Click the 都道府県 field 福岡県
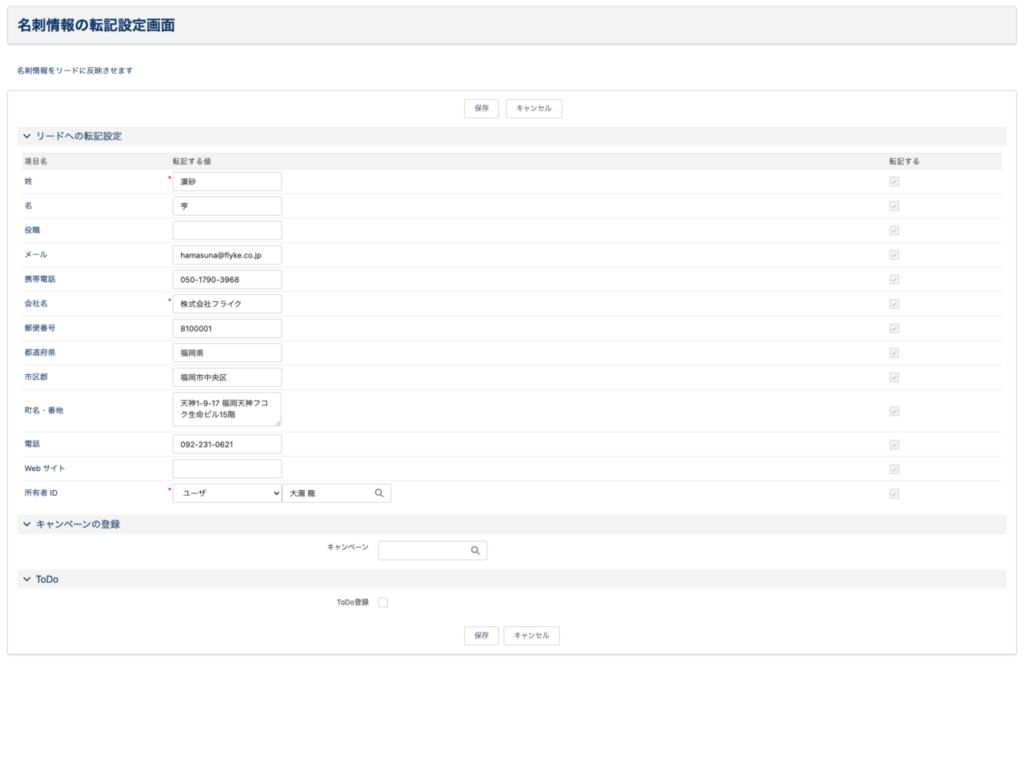The width and height of the screenshot is (1024, 778). click(x=227, y=353)
